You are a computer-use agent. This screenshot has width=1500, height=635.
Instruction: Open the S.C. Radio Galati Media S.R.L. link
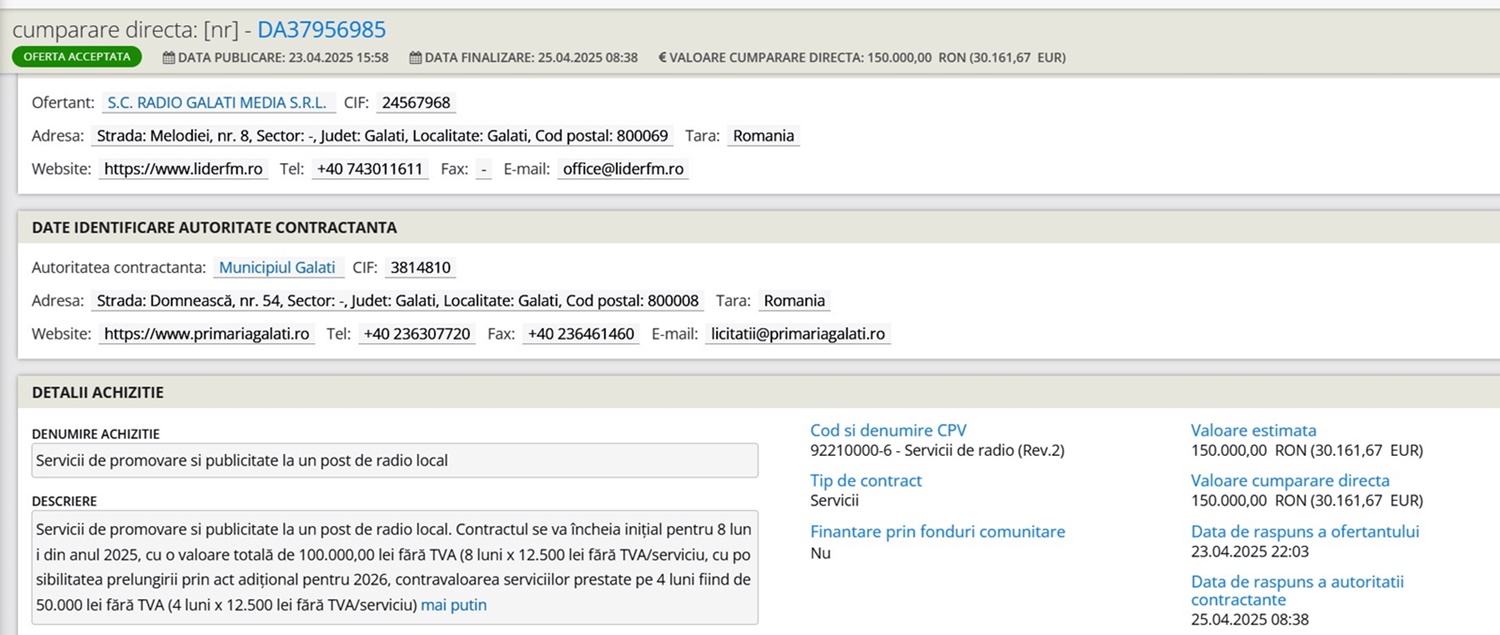tap(216, 103)
